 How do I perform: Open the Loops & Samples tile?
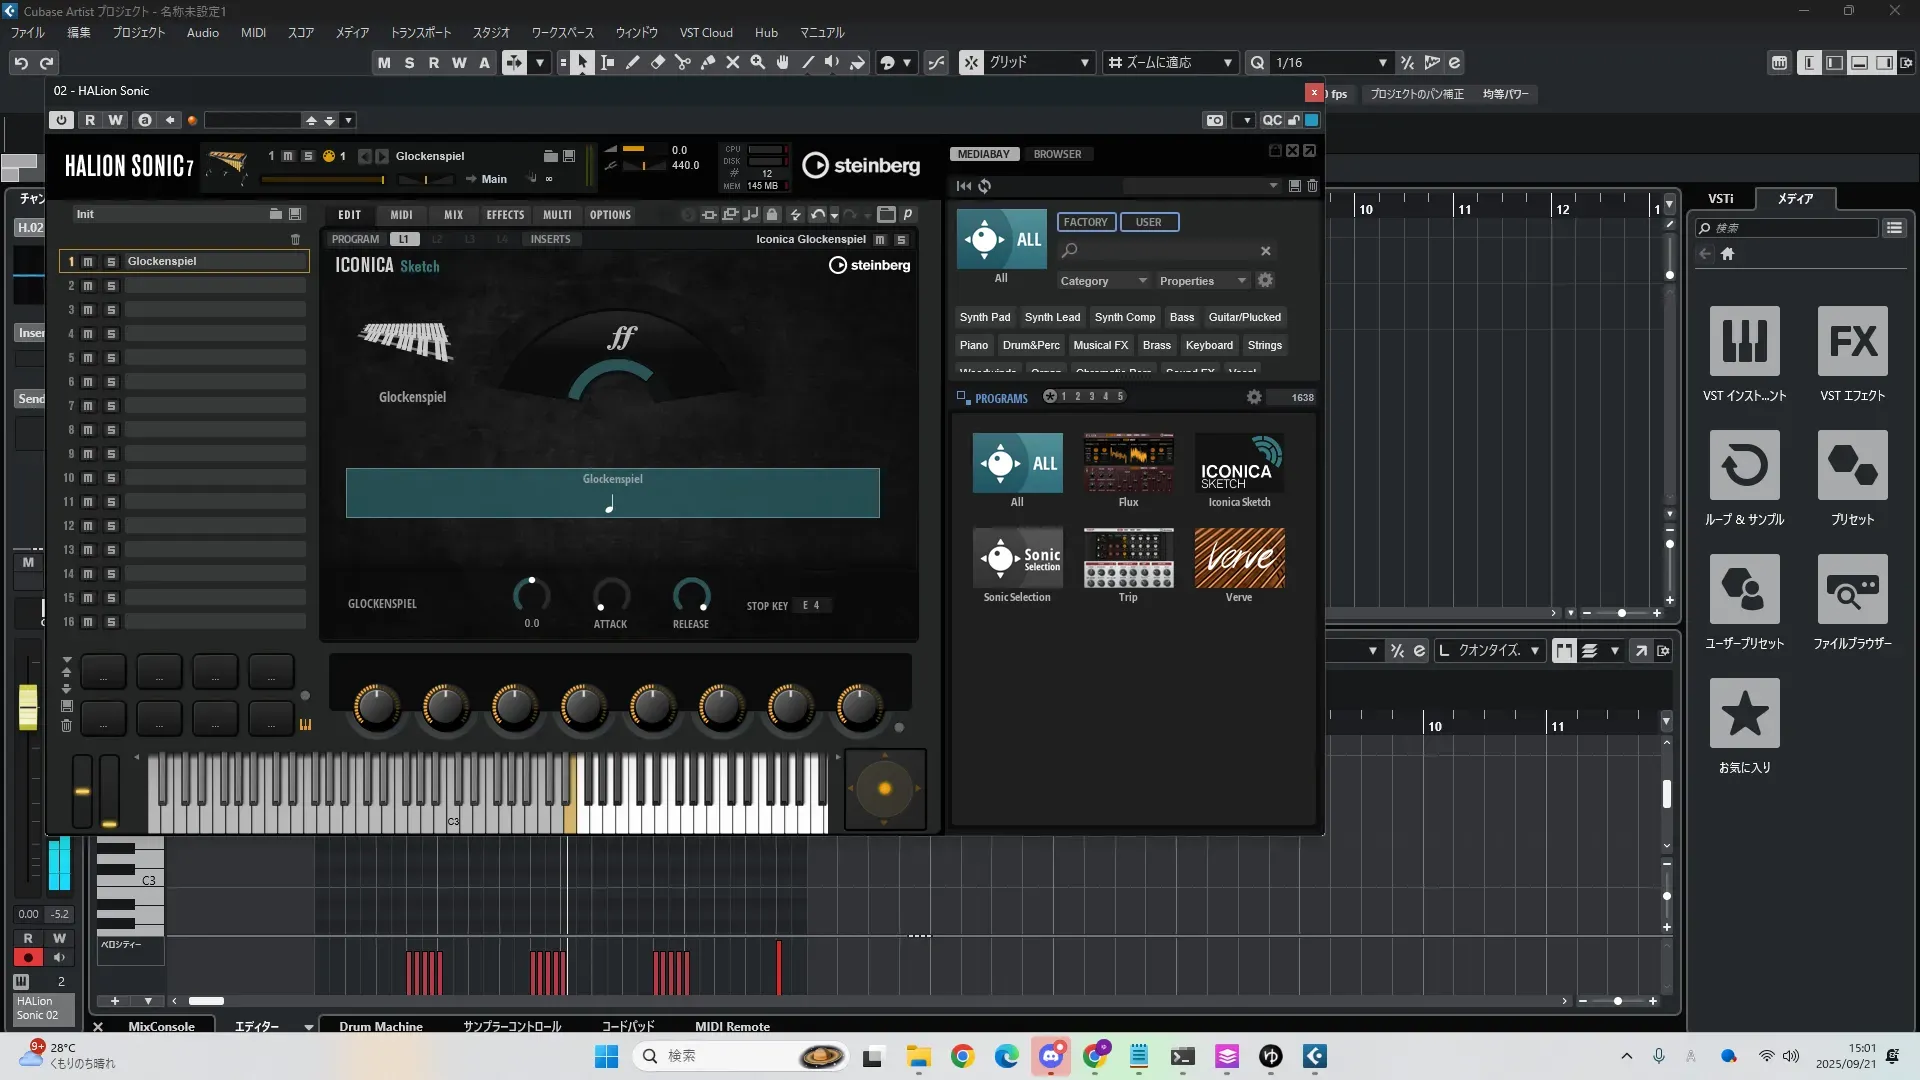pos(1744,466)
